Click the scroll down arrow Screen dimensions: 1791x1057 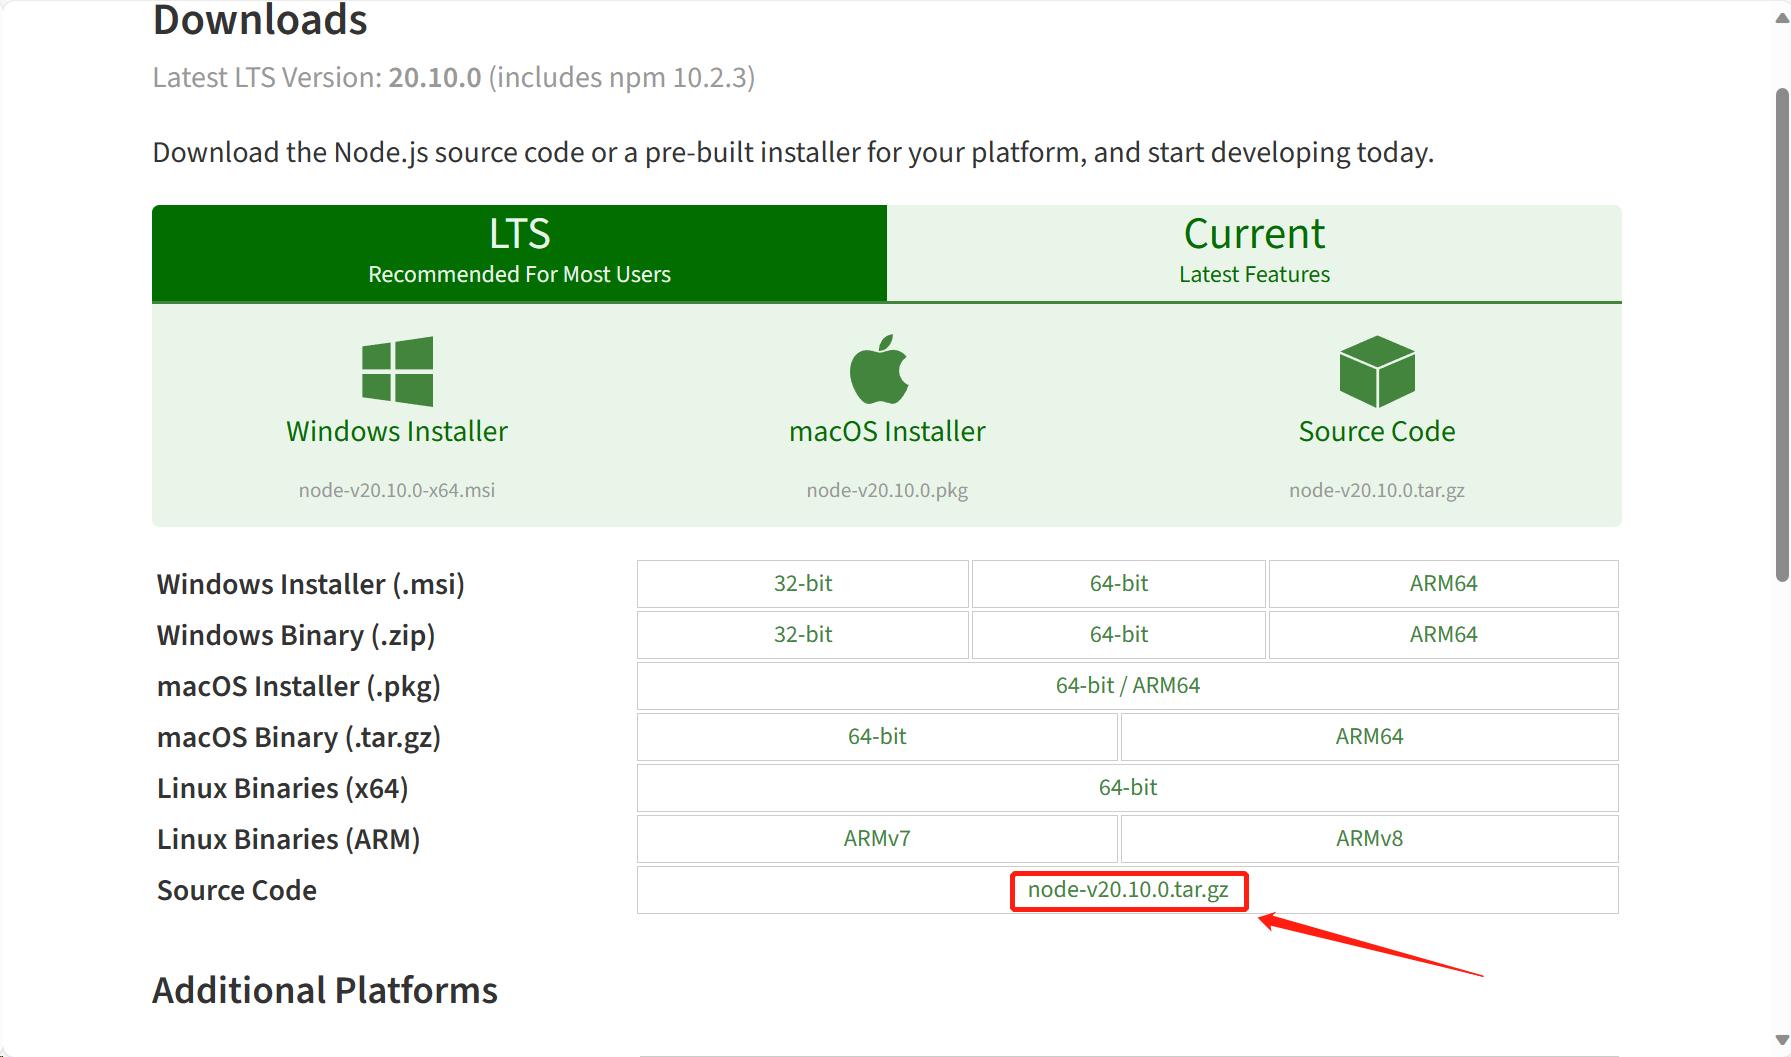[1781, 1040]
